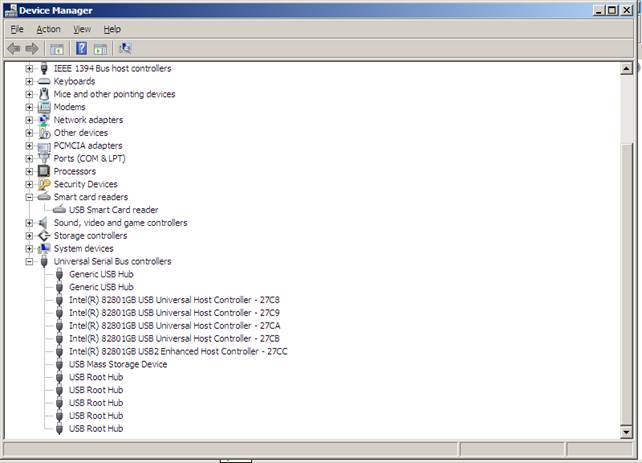The height and width of the screenshot is (463, 642).
Task: Expand Mice and other pointing devices
Action: coord(29,94)
